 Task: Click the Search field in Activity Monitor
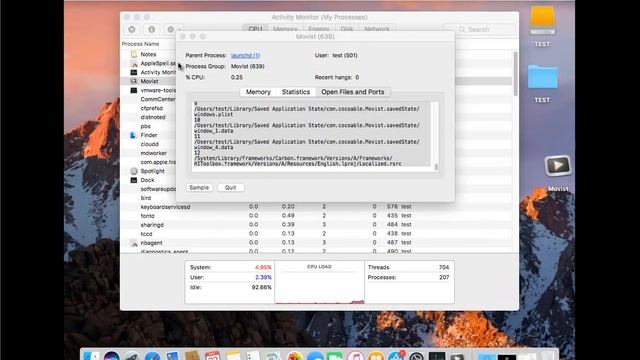pos(479,29)
